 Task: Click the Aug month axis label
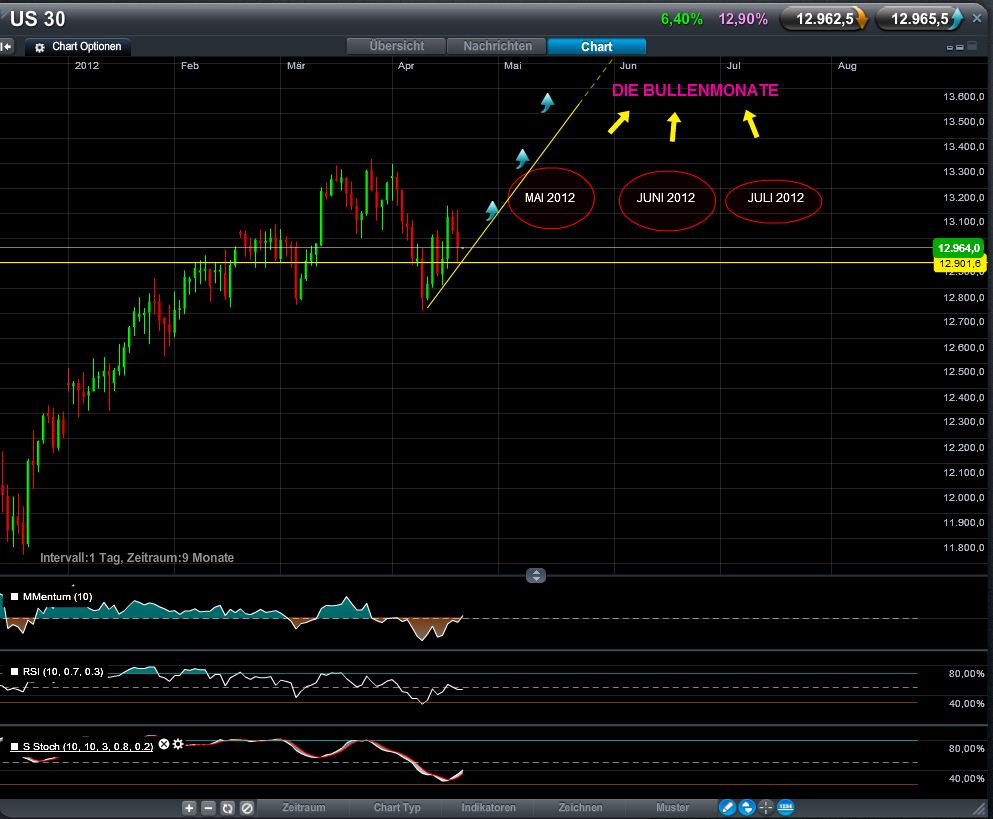point(847,66)
